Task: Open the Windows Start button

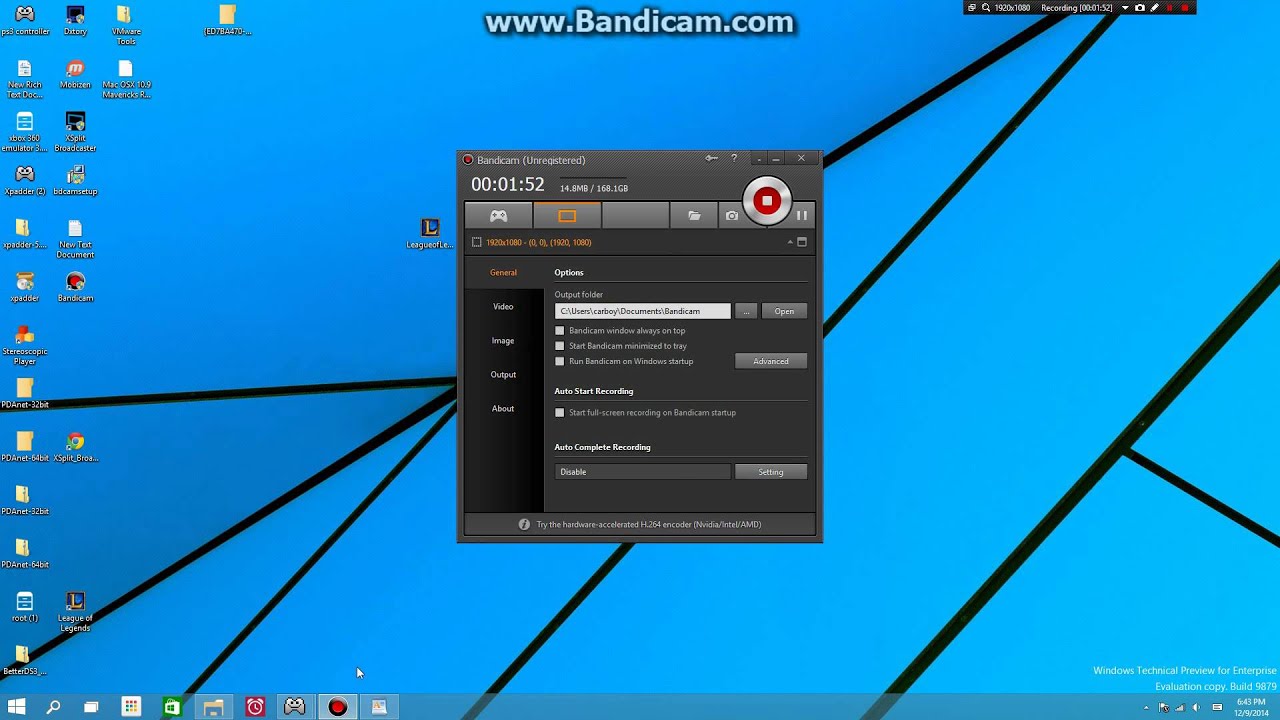Action: (x=16, y=707)
